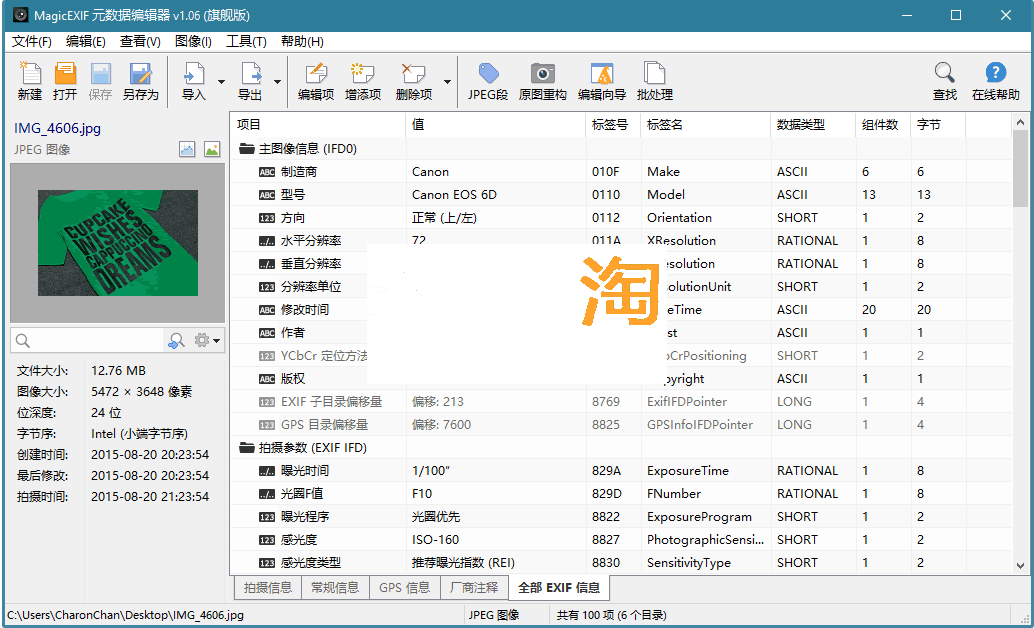Open the 工具(T) menu
This screenshot has width=1034, height=628.
click(246, 41)
